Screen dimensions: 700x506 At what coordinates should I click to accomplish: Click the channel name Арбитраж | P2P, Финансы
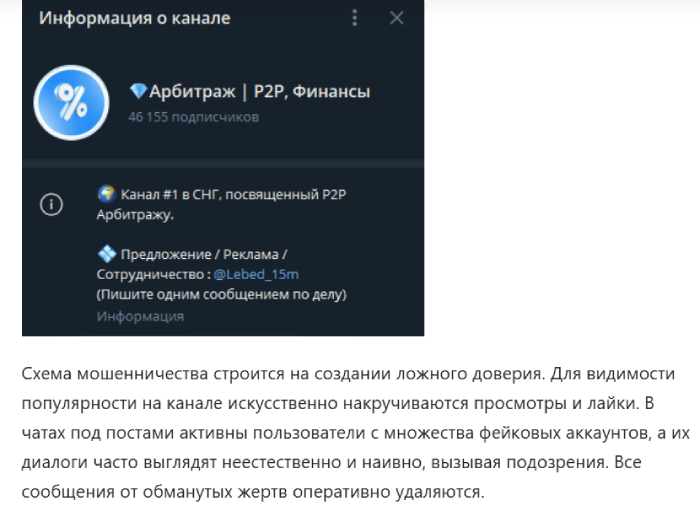[260, 92]
